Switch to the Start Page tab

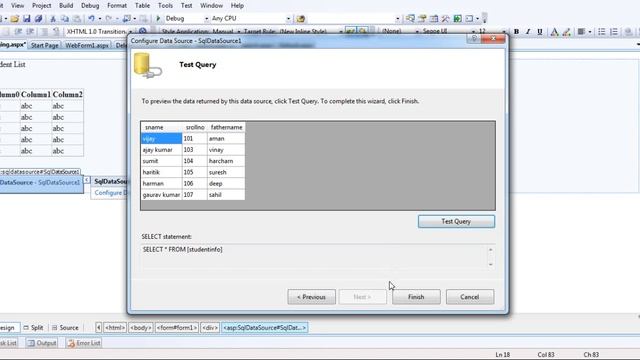click(44, 45)
